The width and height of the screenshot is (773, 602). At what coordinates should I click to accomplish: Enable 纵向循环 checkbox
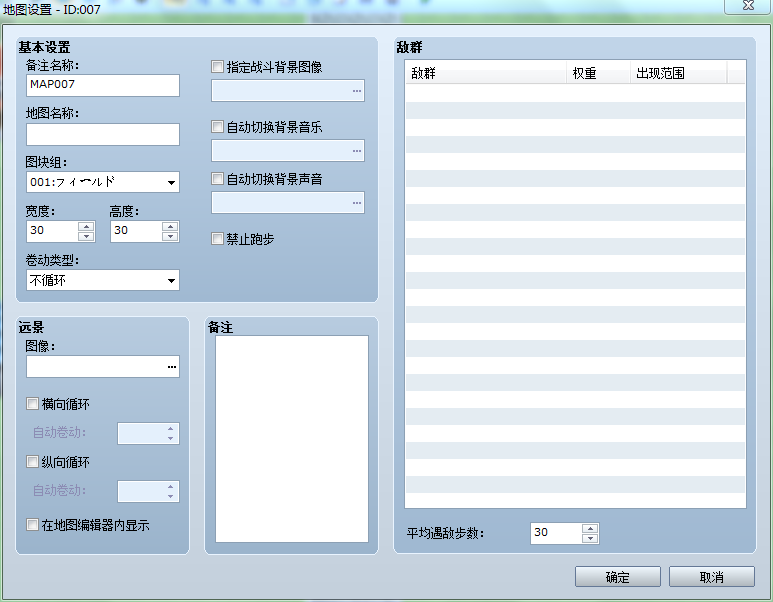[x=33, y=461]
